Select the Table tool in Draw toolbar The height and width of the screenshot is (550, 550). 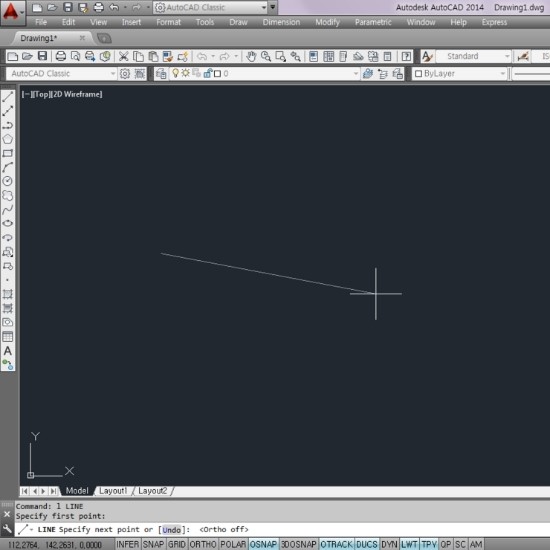pyautogui.click(x=8, y=337)
